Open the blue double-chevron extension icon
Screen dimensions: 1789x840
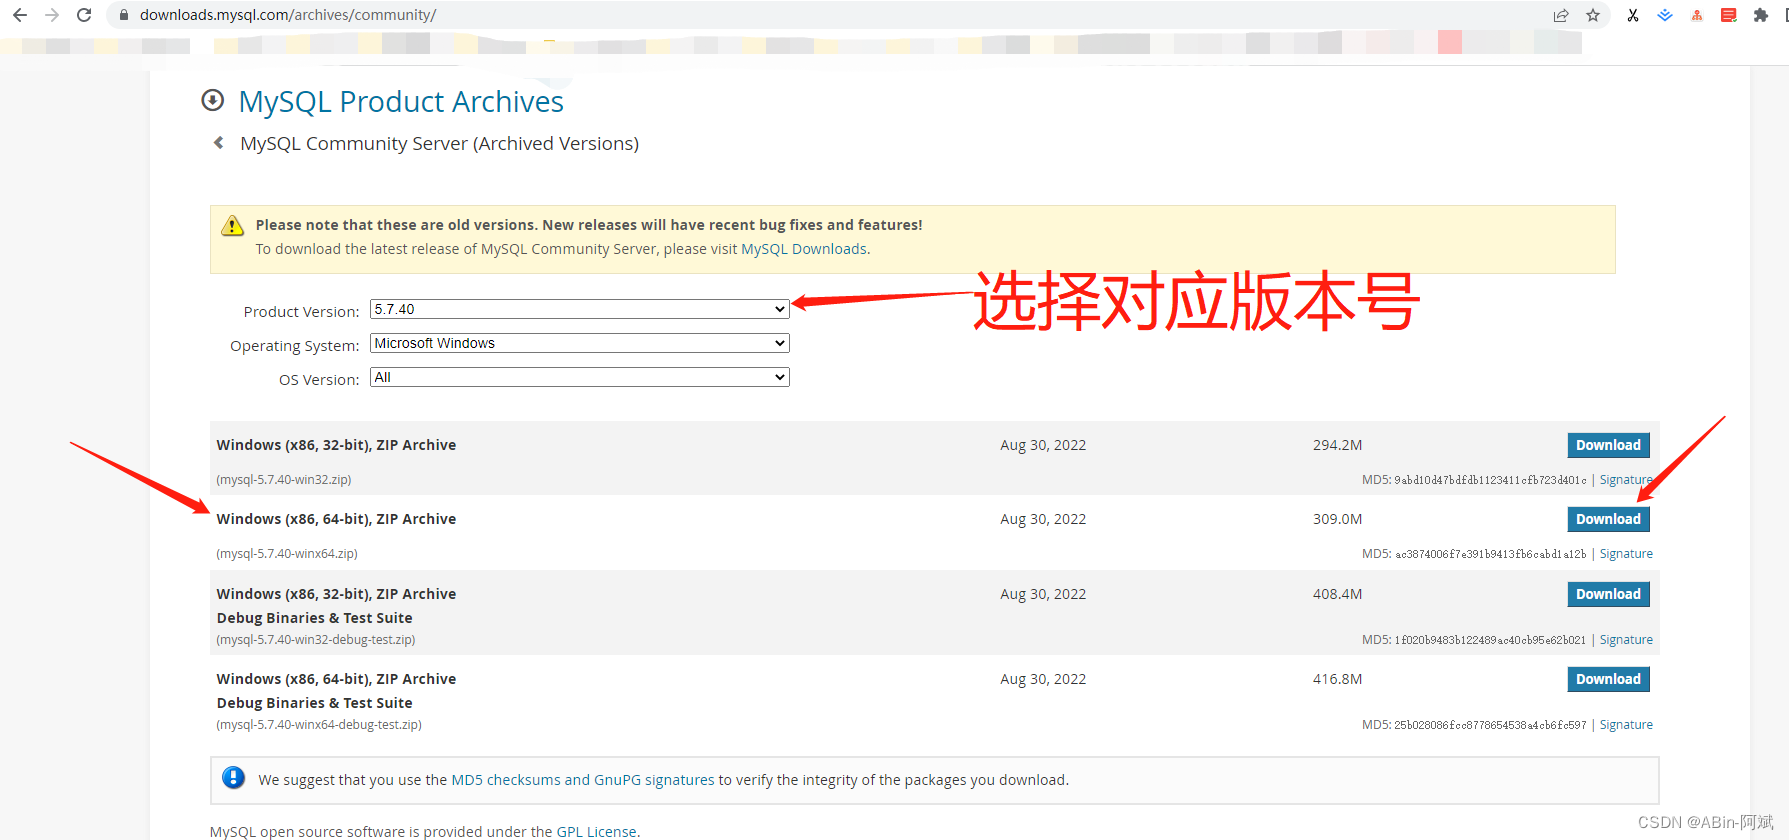1665,15
